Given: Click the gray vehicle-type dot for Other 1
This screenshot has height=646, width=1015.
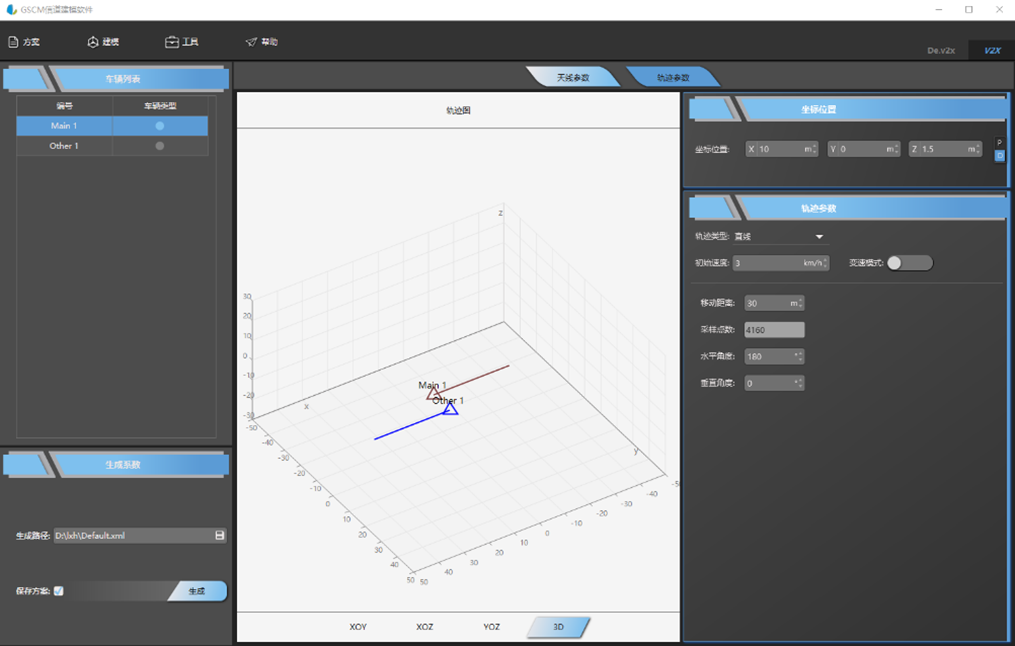Looking at the screenshot, I should (x=160, y=146).
